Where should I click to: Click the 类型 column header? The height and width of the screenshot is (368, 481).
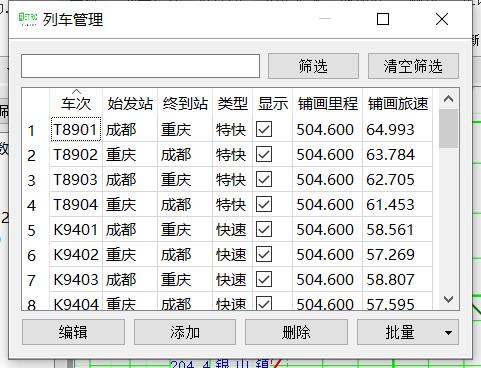click(x=233, y=103)
